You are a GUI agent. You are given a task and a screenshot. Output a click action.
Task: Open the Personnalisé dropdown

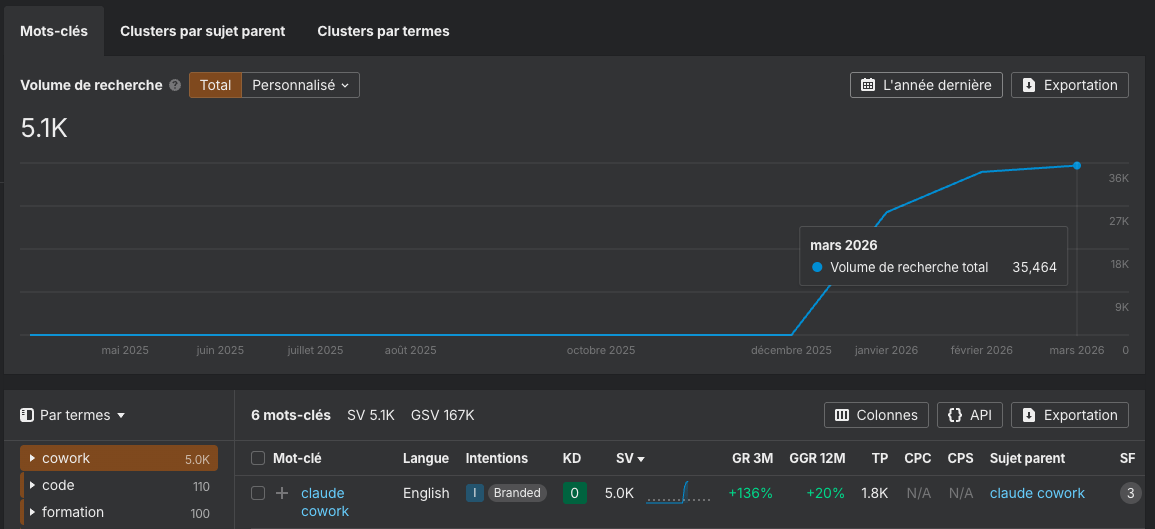301,85
